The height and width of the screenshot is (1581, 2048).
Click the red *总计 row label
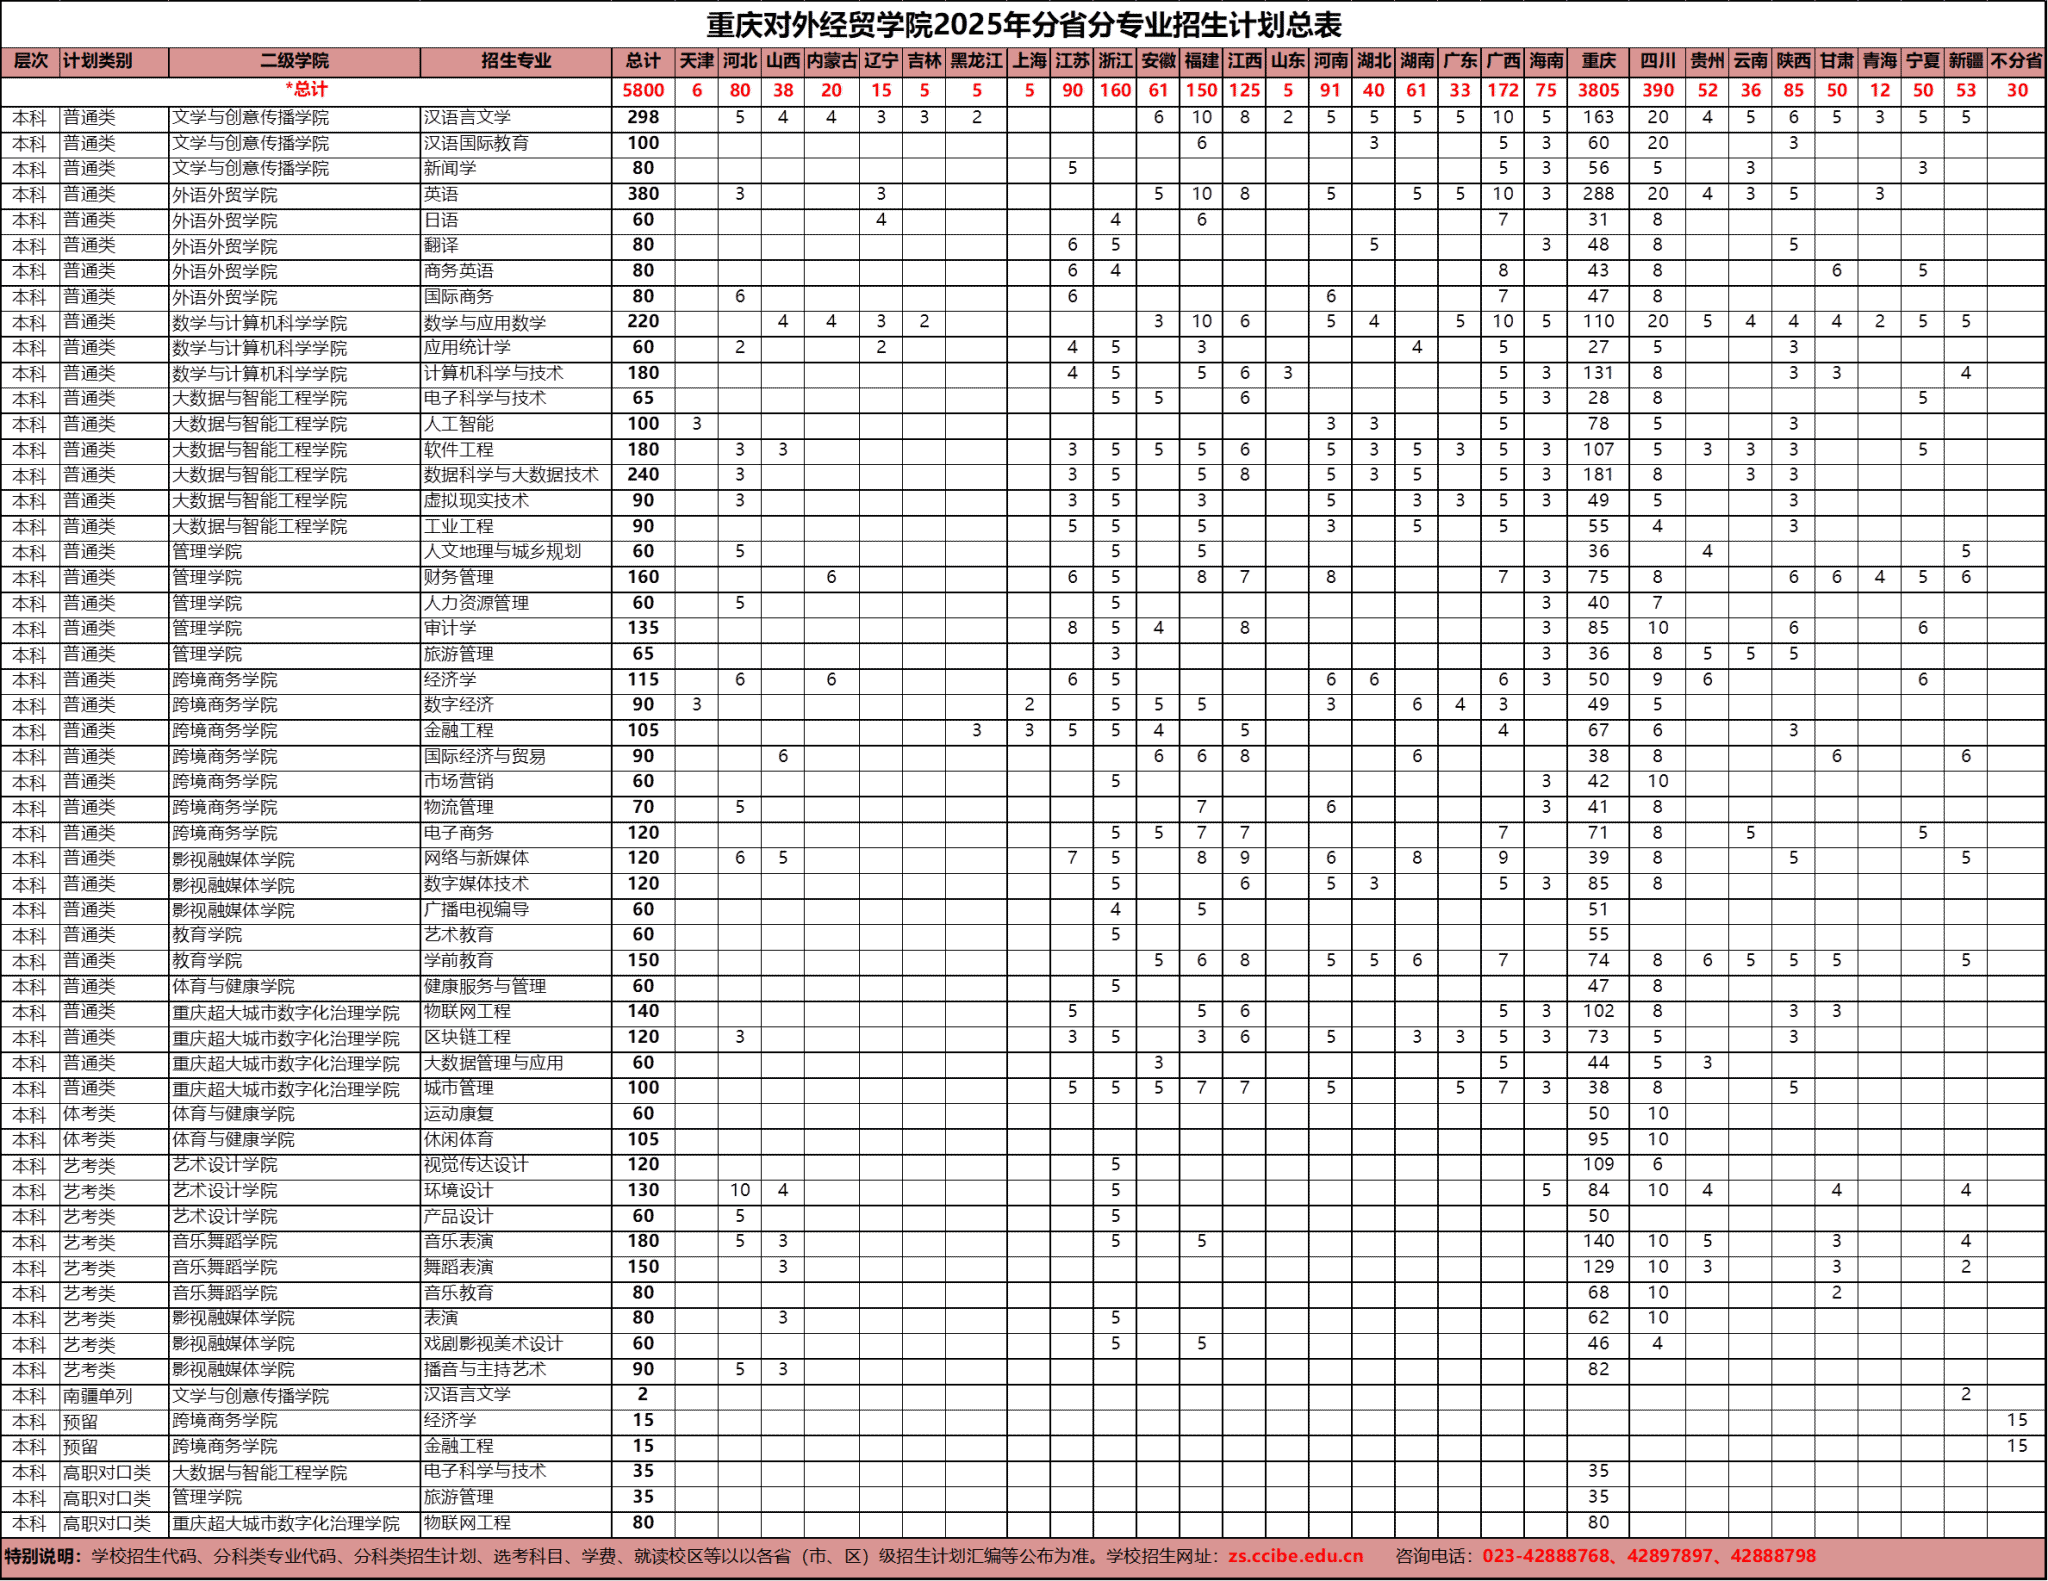coord(306,89)
